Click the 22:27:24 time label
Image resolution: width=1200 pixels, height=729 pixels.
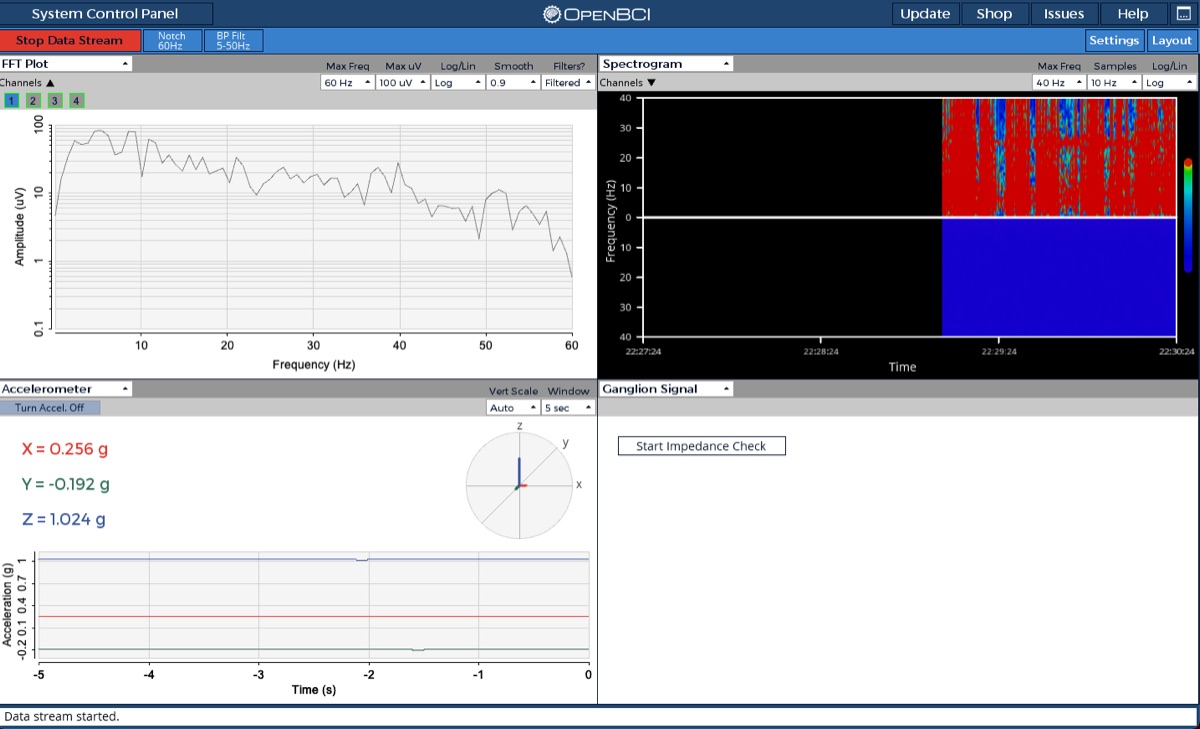tap(643, 352)
